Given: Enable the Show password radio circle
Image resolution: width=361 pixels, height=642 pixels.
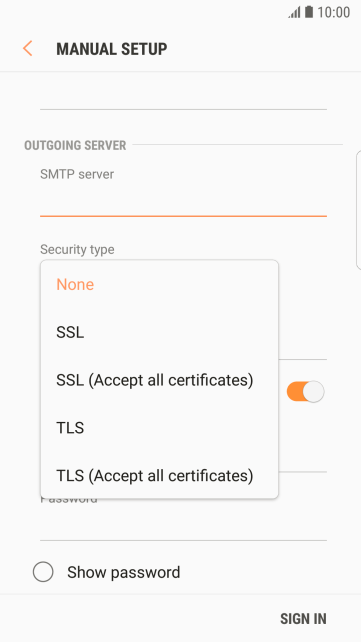Looking at the screenshot, I should (x=43, y=572).
